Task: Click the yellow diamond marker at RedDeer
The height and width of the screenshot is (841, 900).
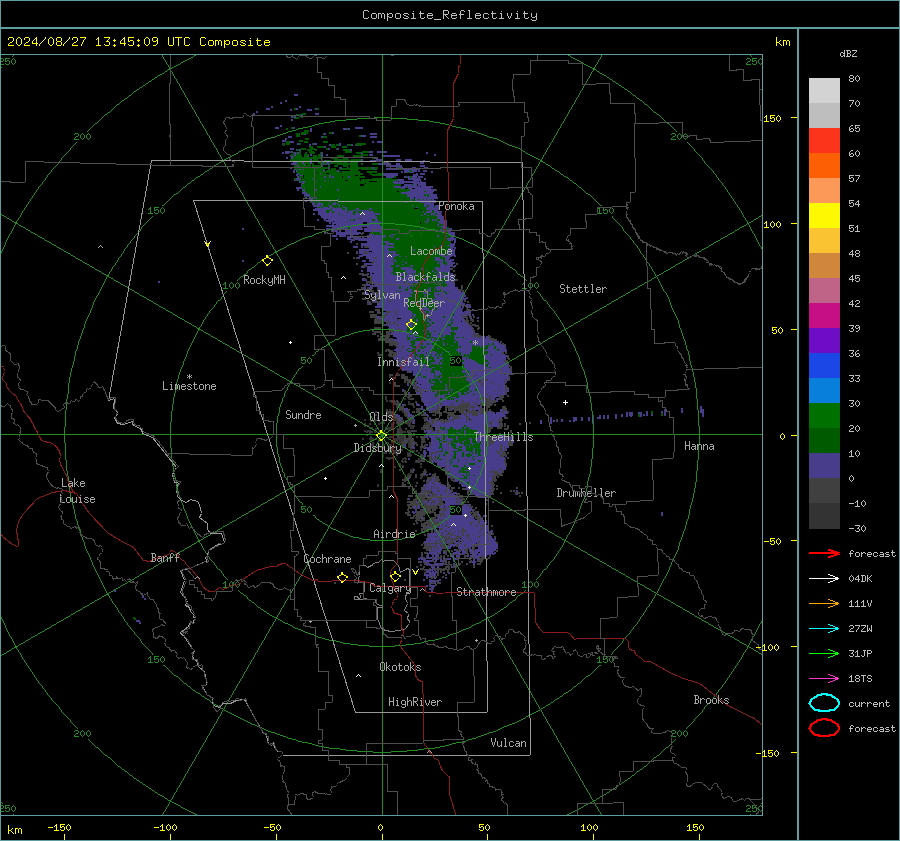Action: 411,325
